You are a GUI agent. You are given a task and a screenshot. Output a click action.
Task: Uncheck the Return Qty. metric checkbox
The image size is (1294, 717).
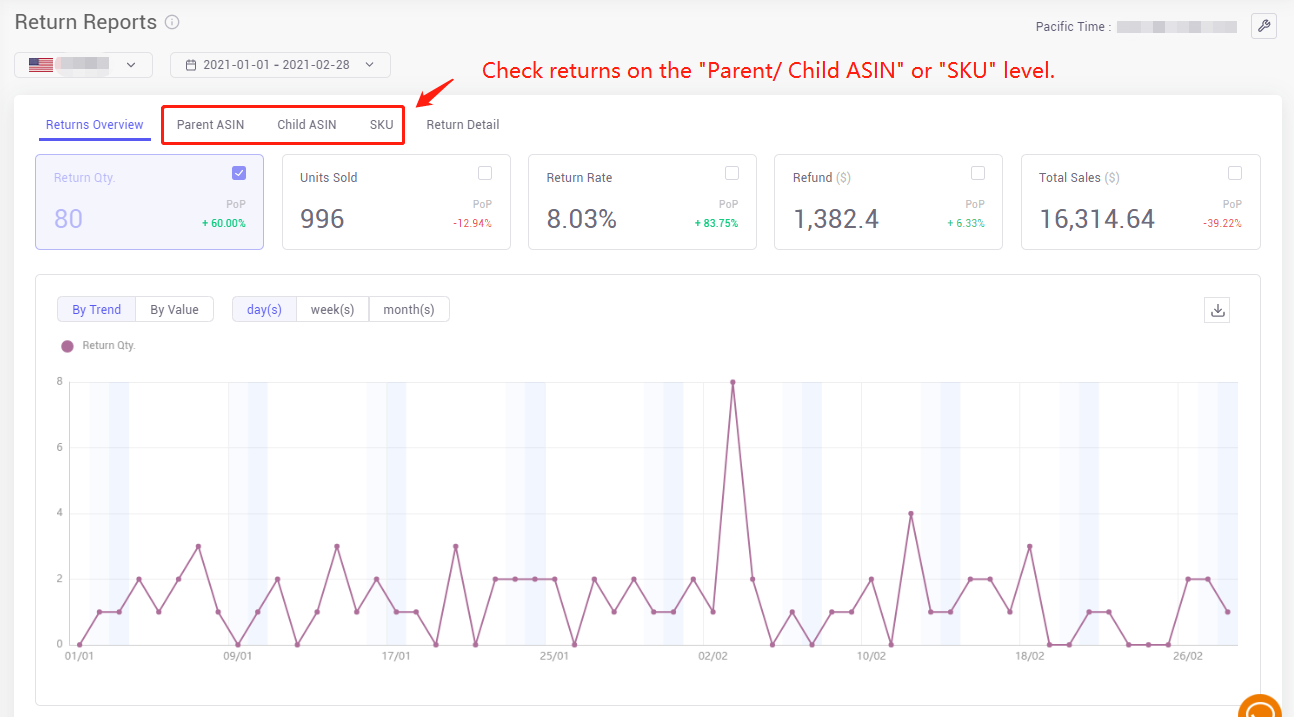239,172
